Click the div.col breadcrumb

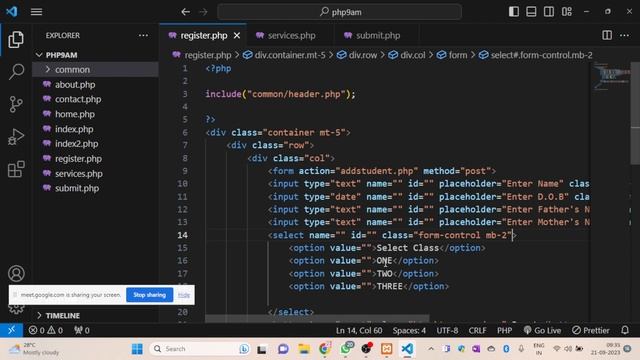(407, 55)
